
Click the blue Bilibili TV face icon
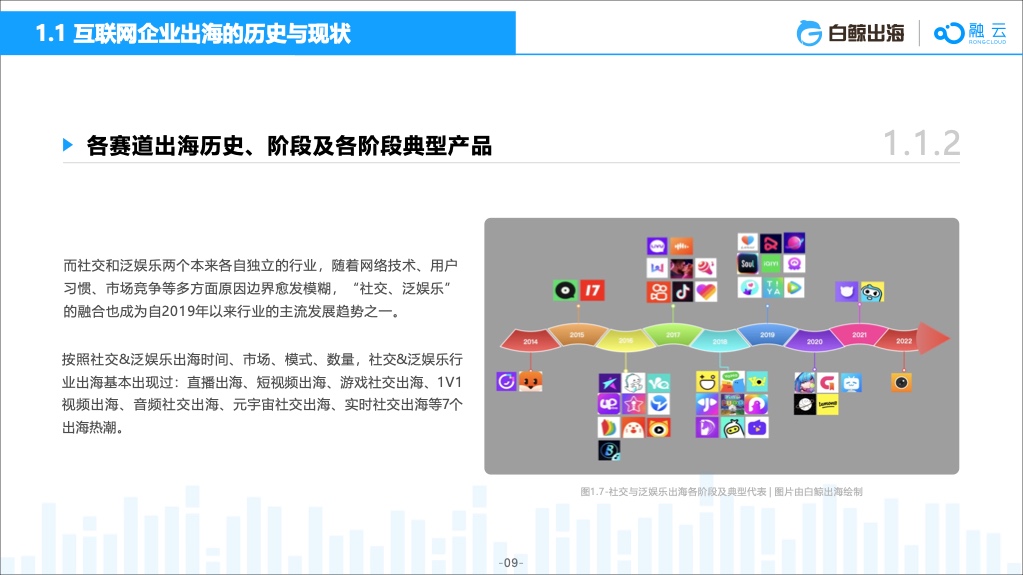pos(851,382)
